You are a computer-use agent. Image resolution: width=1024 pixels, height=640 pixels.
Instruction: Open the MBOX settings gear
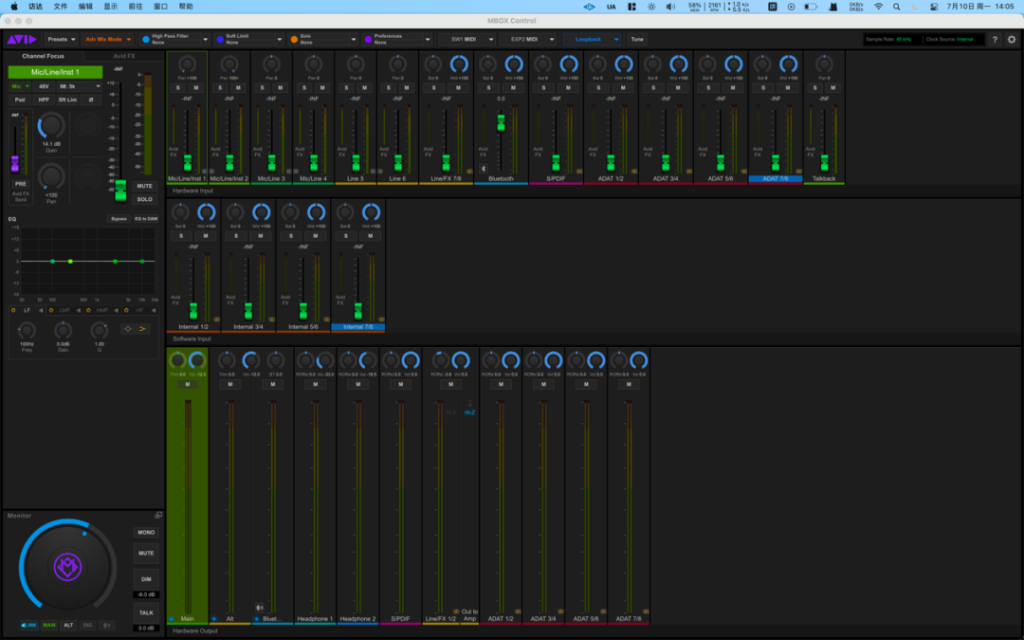1011,40
